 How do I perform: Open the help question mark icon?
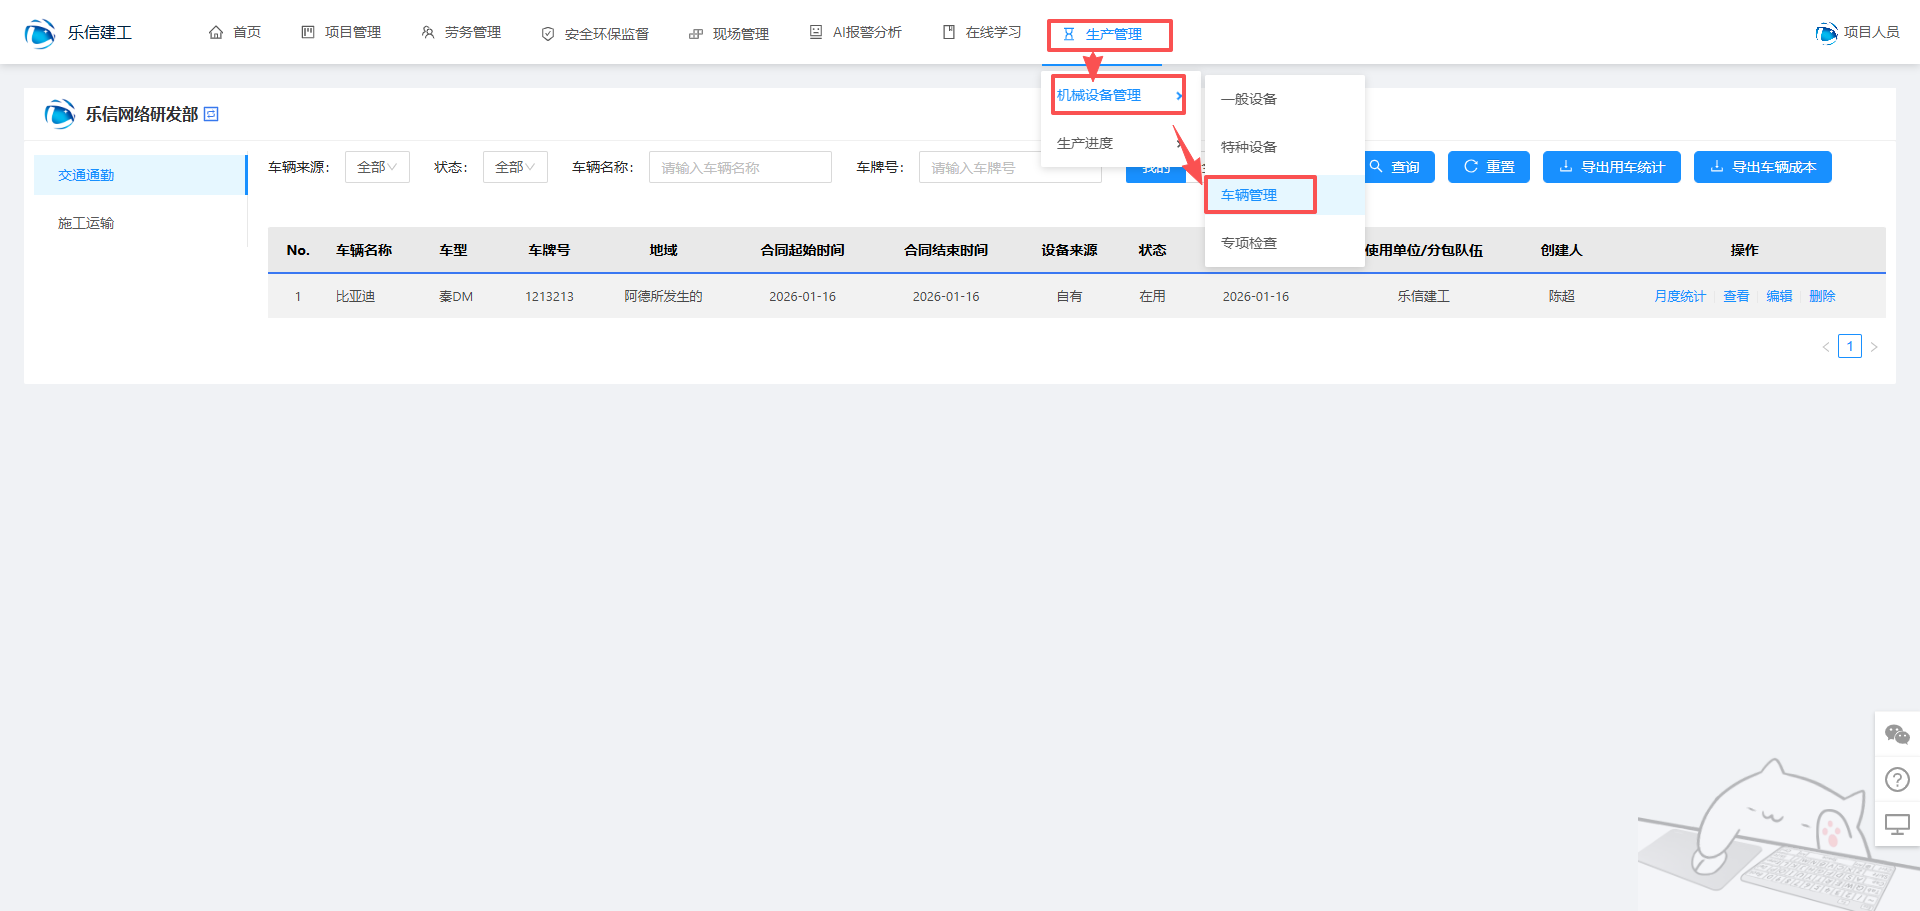[1897, 779]
